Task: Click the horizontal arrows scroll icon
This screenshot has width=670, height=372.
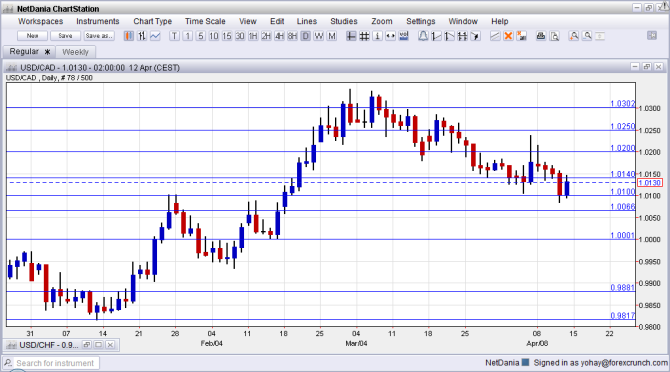Action: point(391,36)
